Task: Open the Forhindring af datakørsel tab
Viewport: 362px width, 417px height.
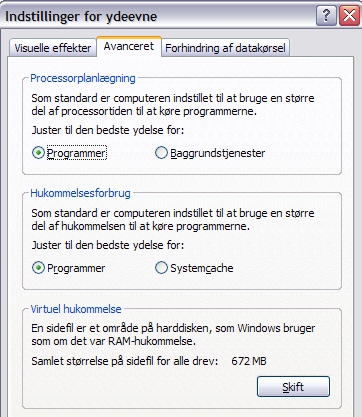Action: (x=225, y=48)
